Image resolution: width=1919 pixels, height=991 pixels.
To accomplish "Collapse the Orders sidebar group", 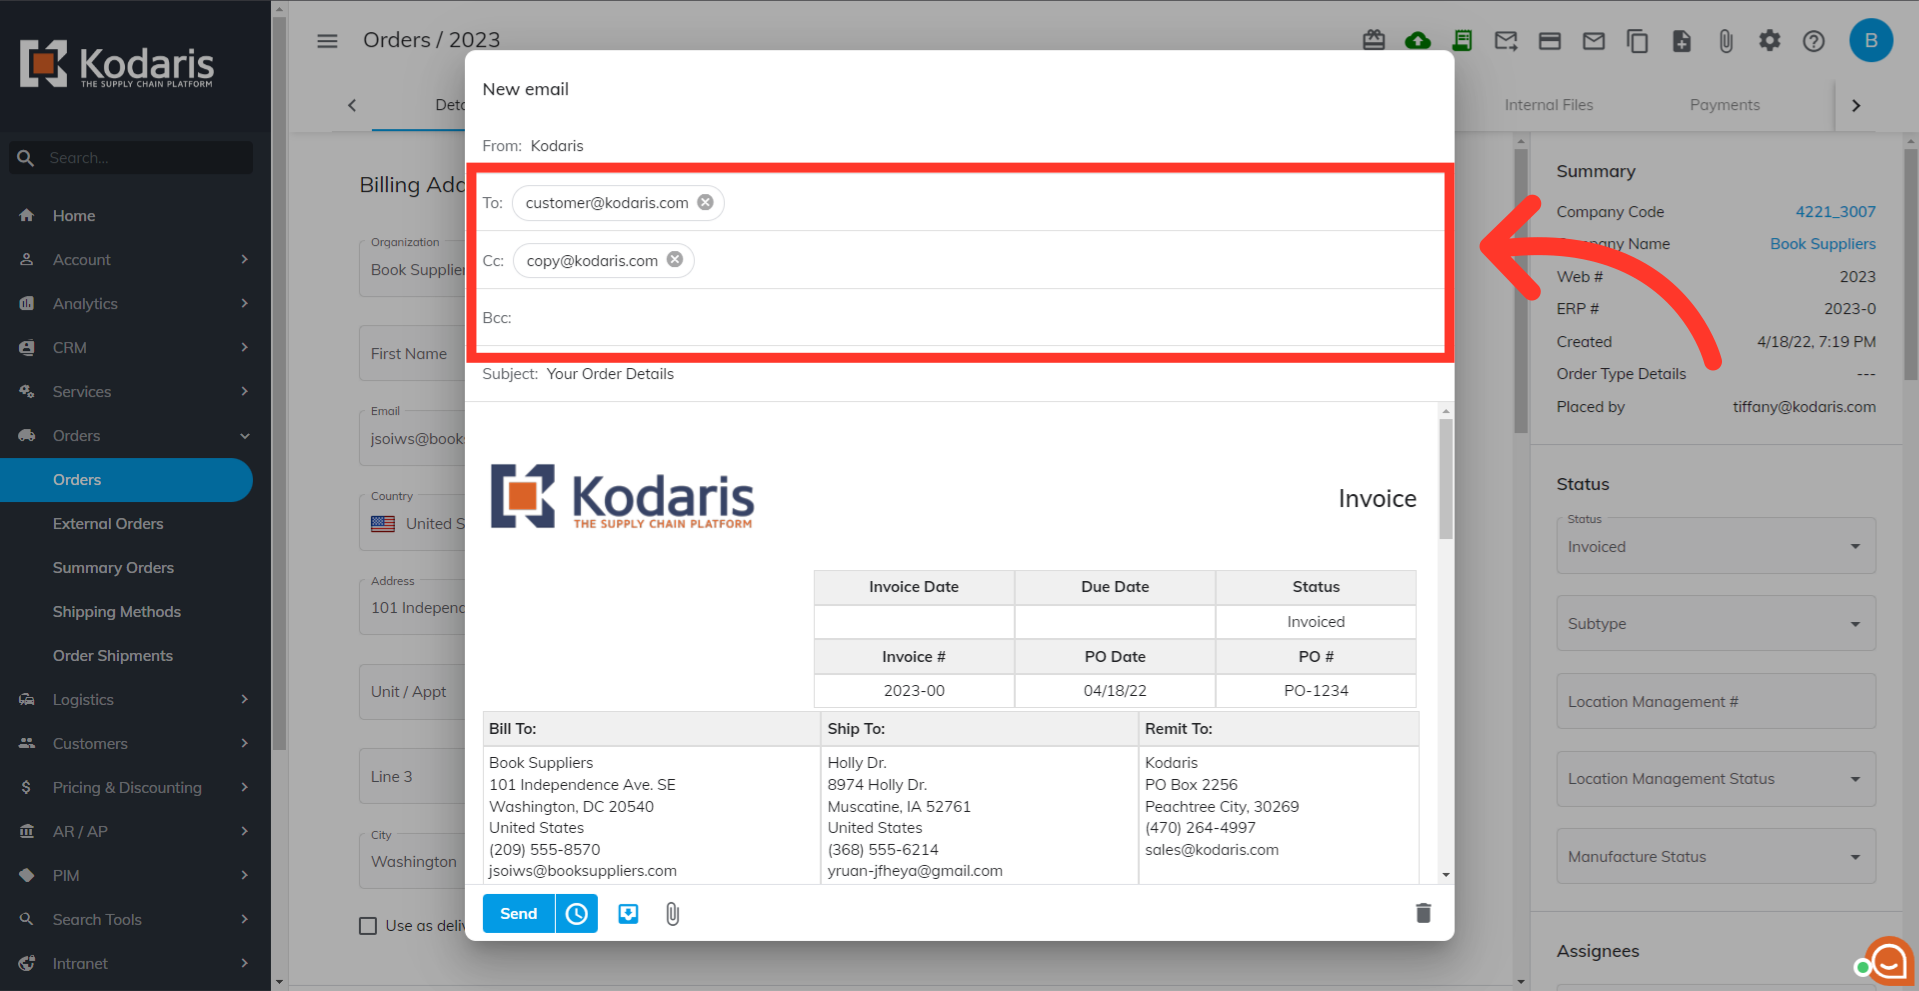I will click(x=134, y=436).
